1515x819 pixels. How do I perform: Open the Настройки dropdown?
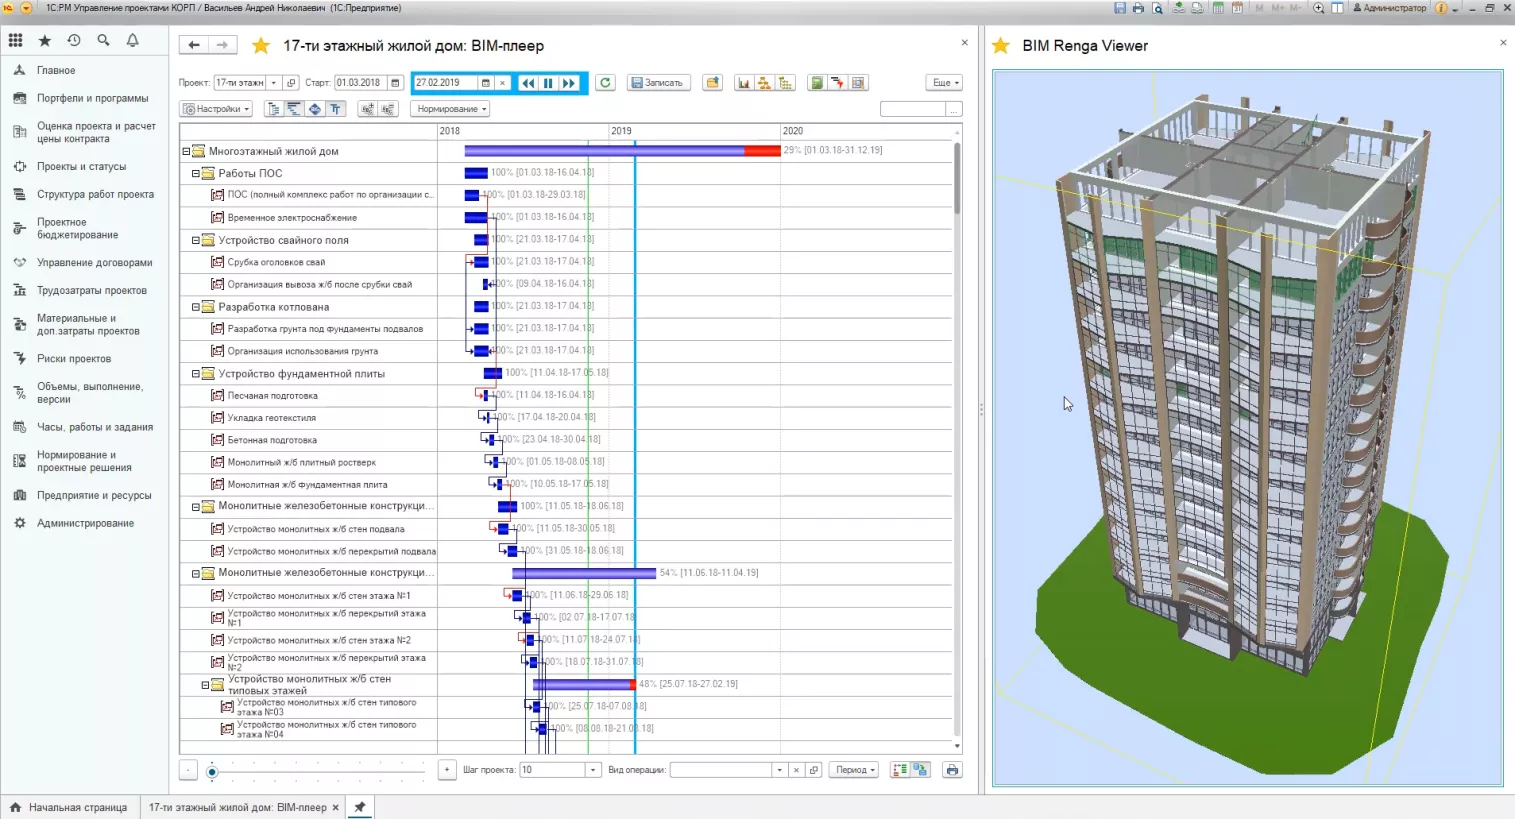217,109
